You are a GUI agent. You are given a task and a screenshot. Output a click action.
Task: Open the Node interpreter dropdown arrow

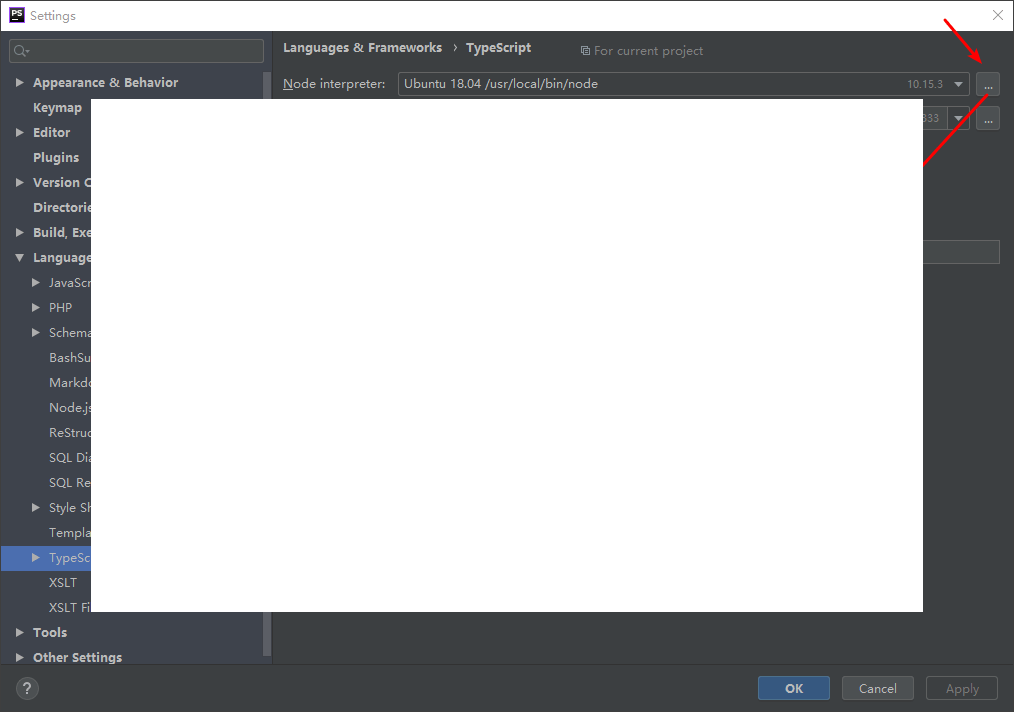point(958,84)
